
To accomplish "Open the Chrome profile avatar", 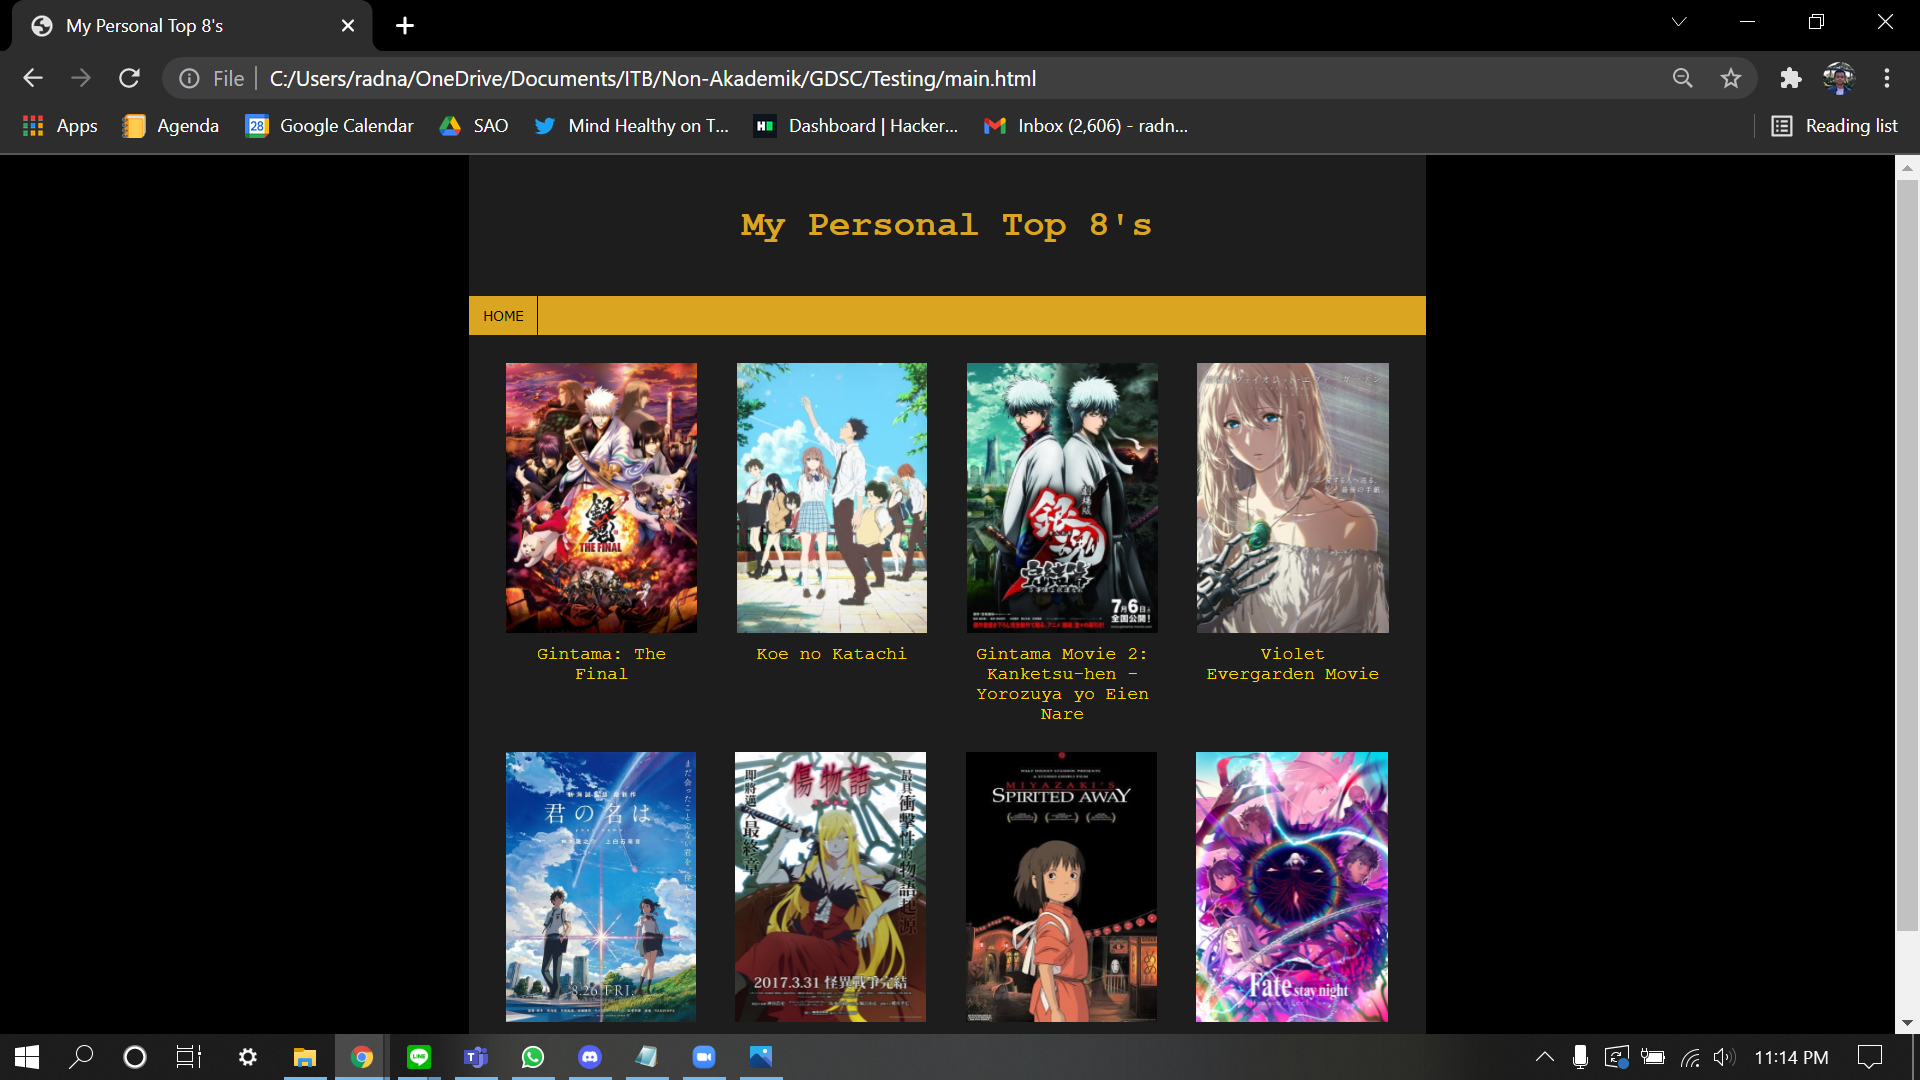I will [x=1838, y=78].
